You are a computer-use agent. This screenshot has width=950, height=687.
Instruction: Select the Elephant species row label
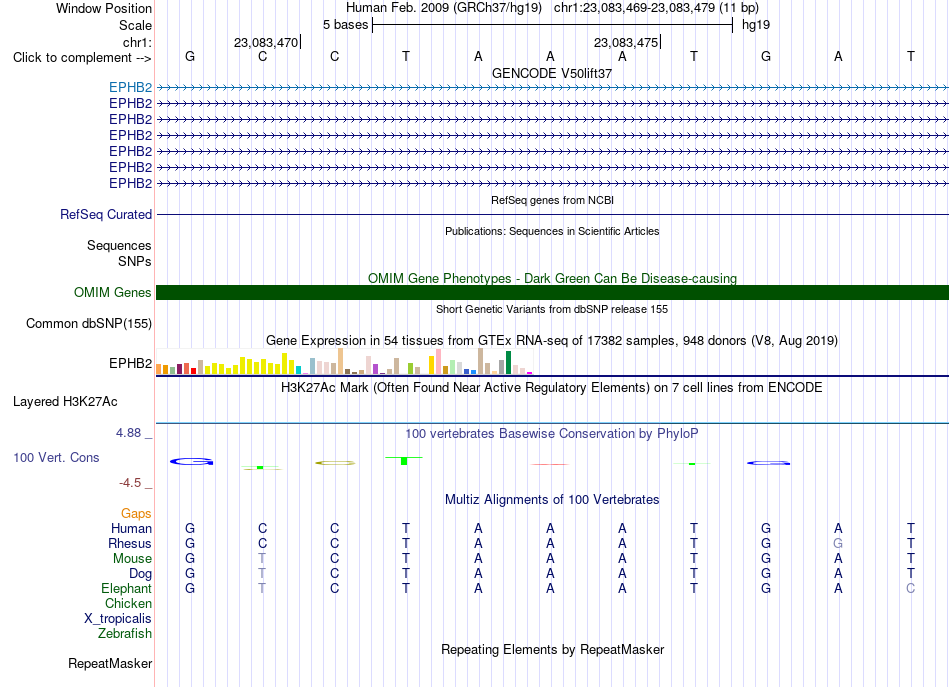[126, 588]
